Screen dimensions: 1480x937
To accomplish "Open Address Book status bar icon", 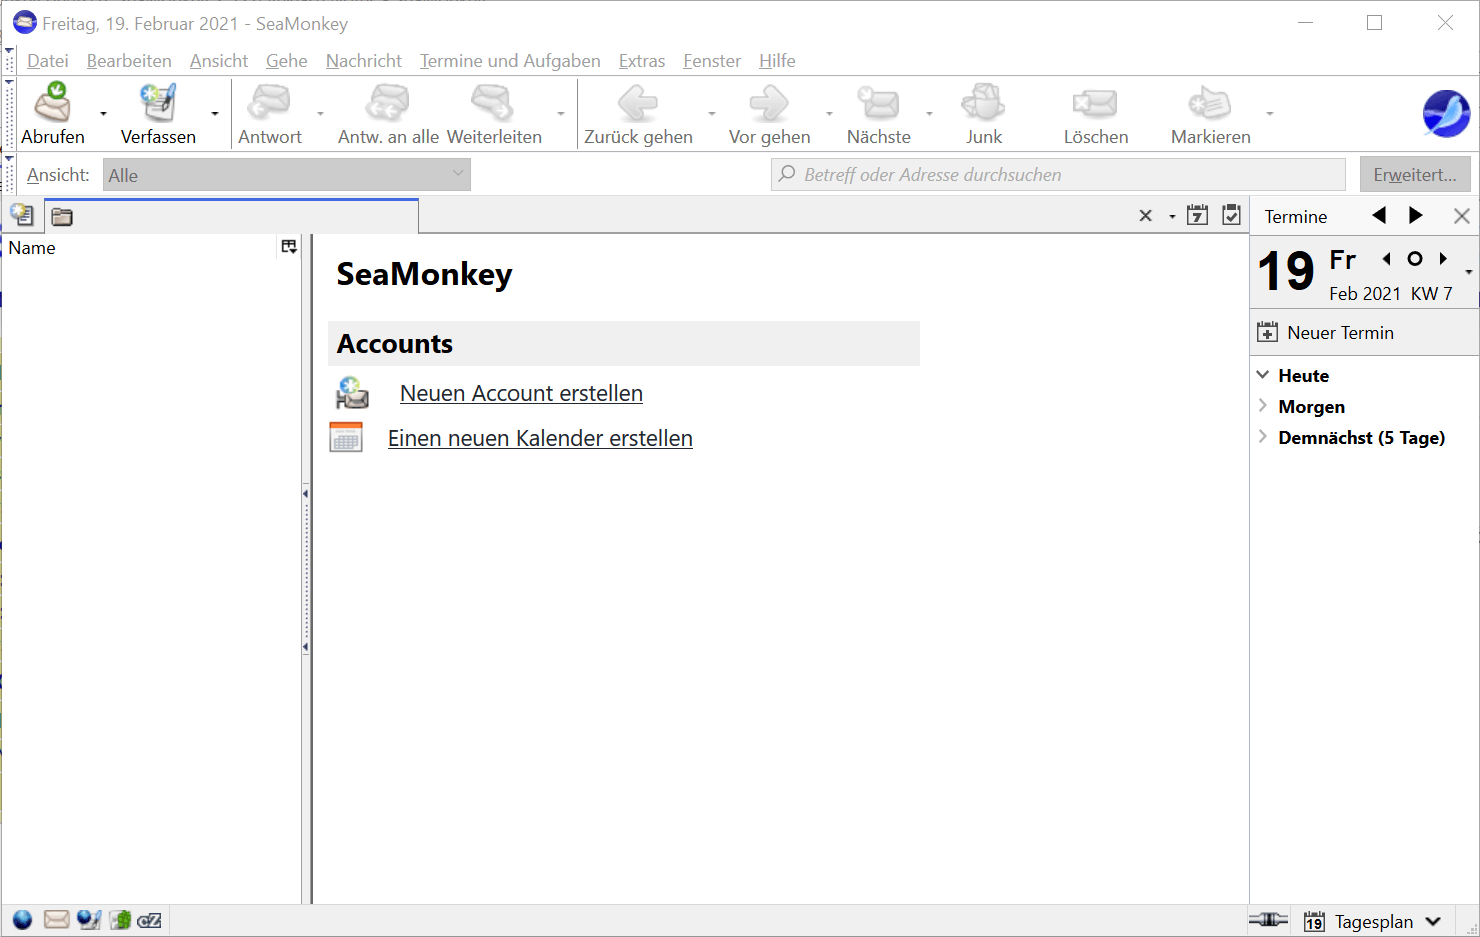I will click(x=120, y=920).
